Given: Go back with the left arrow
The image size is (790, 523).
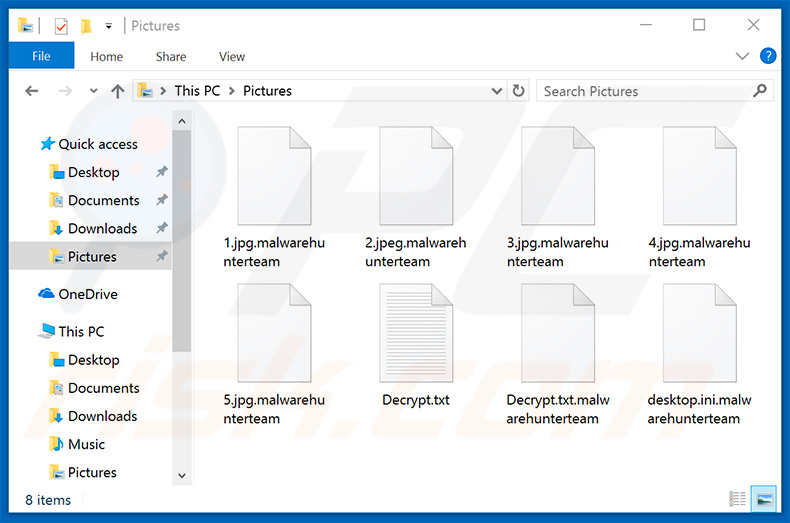Looking at the screenshot, I should [x=32, y=91].
